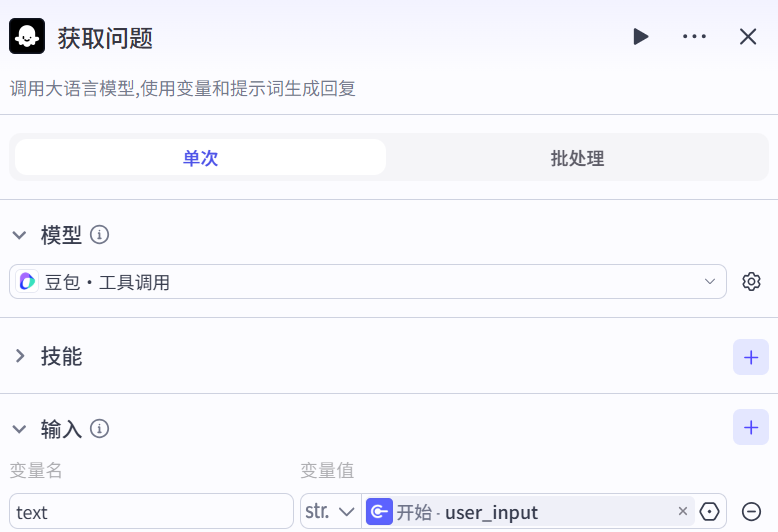Add a new input variable with plus

tap(751, 428)
